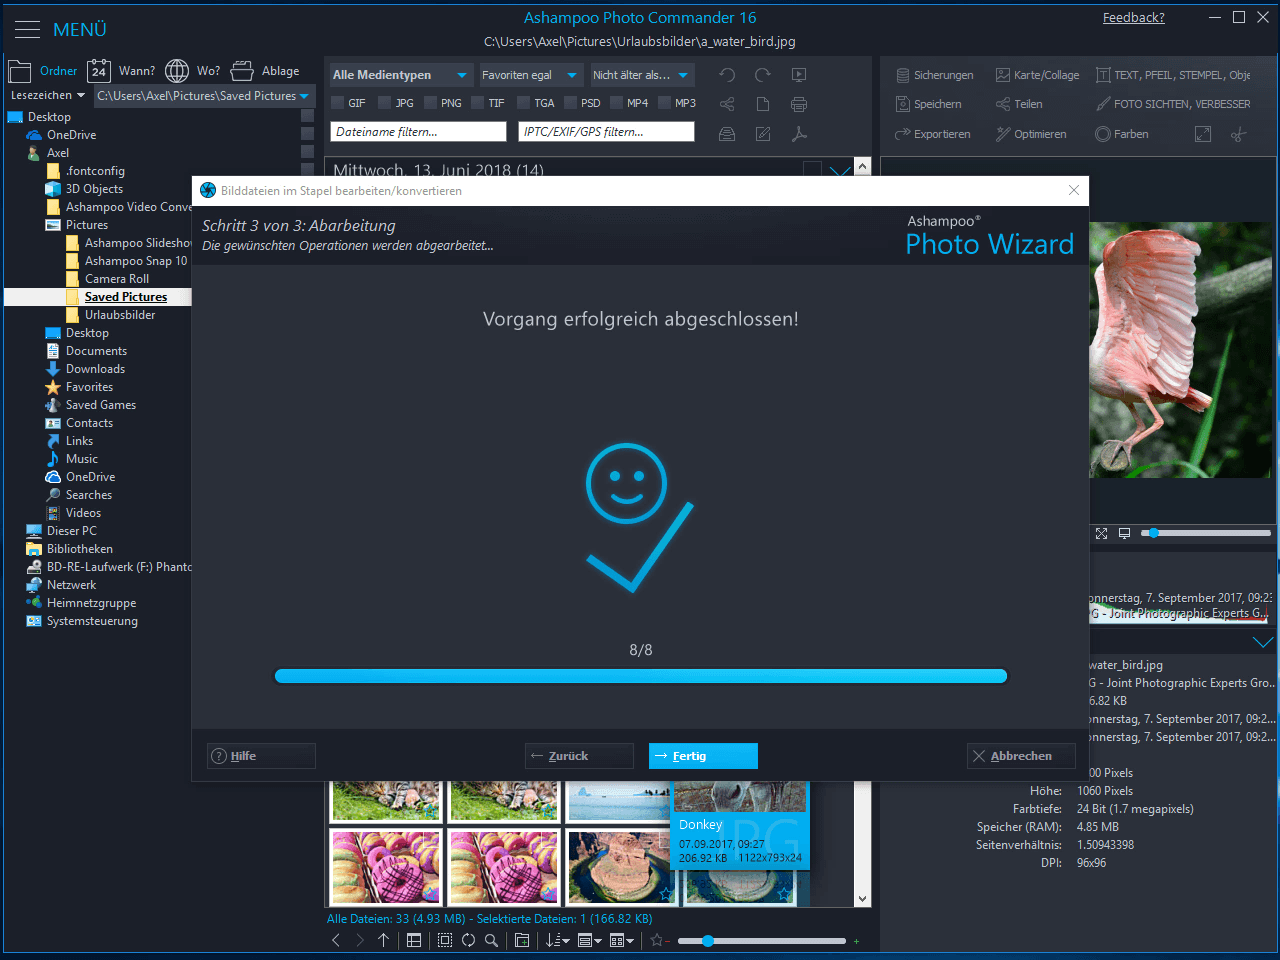Click the new file page icon

click(x=763, y=104)
